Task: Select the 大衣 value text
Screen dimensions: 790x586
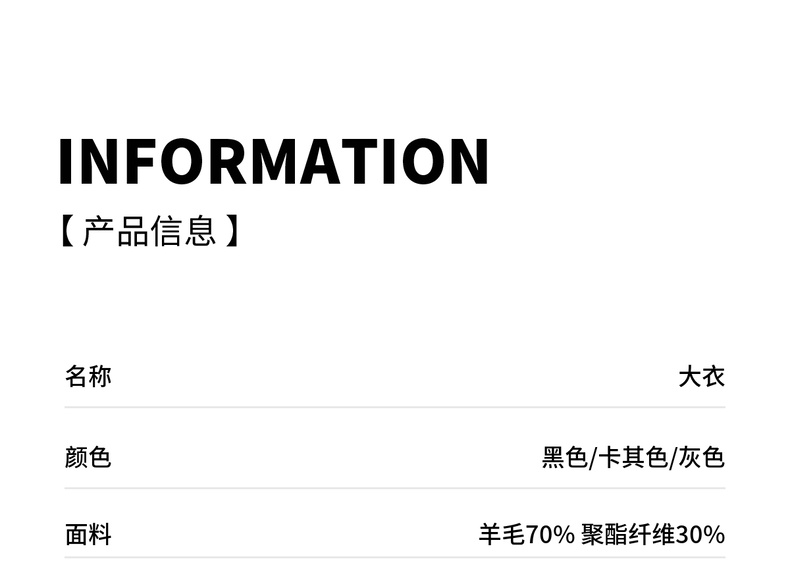Action: [701, 377]
